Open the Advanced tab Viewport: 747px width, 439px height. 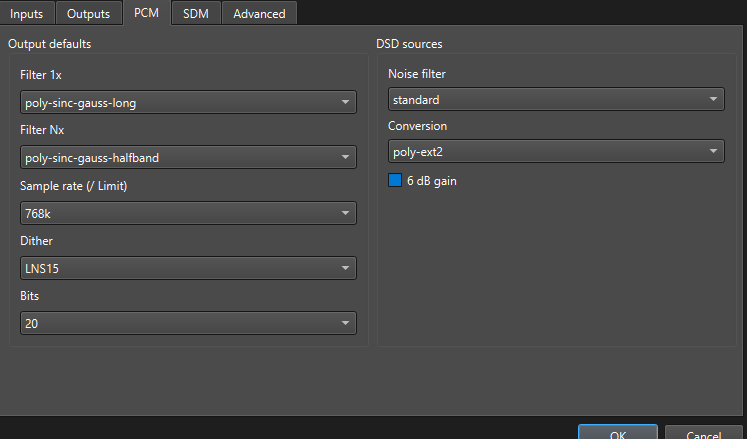259,13
